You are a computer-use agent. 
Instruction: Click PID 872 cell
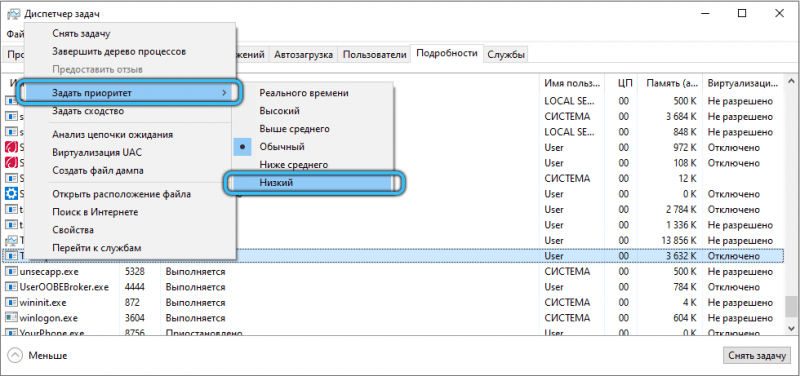pyautogui.click(x=132, y=303)
